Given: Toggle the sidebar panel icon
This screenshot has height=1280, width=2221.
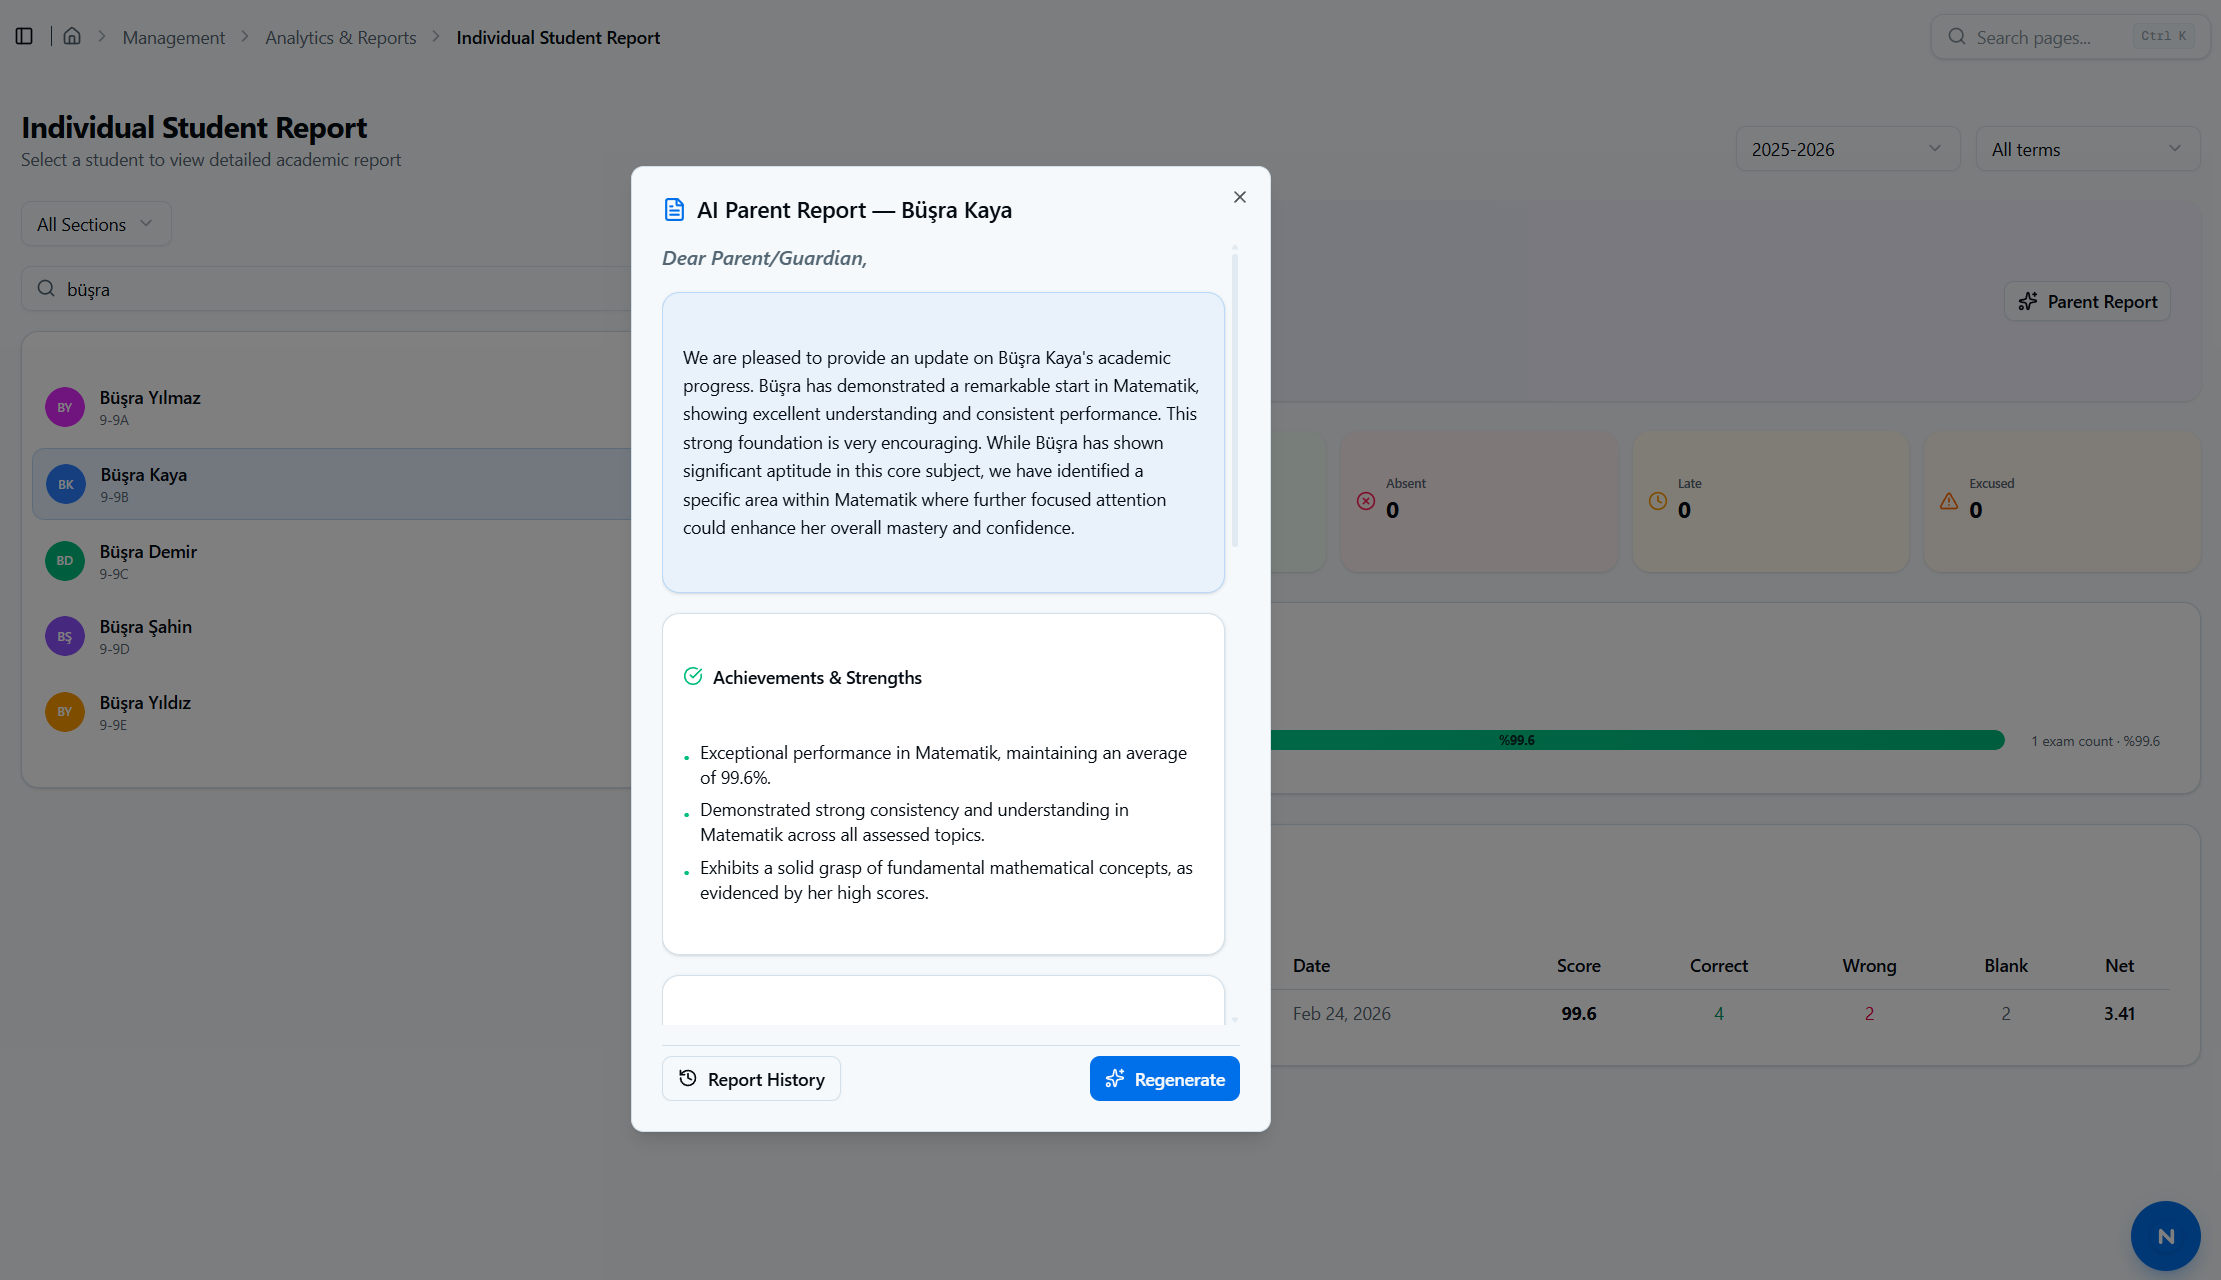Looking at the screenshot, I should pos(24,36).
